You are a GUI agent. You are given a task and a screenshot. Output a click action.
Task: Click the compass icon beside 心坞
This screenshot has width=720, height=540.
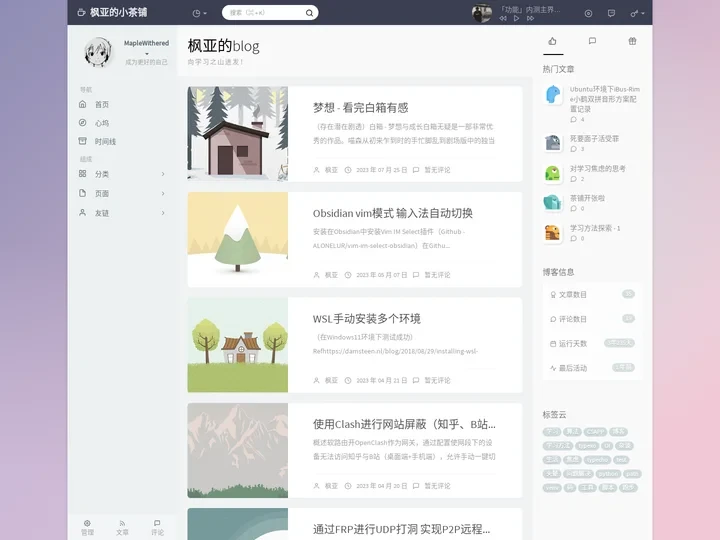[x=83, y=123]
